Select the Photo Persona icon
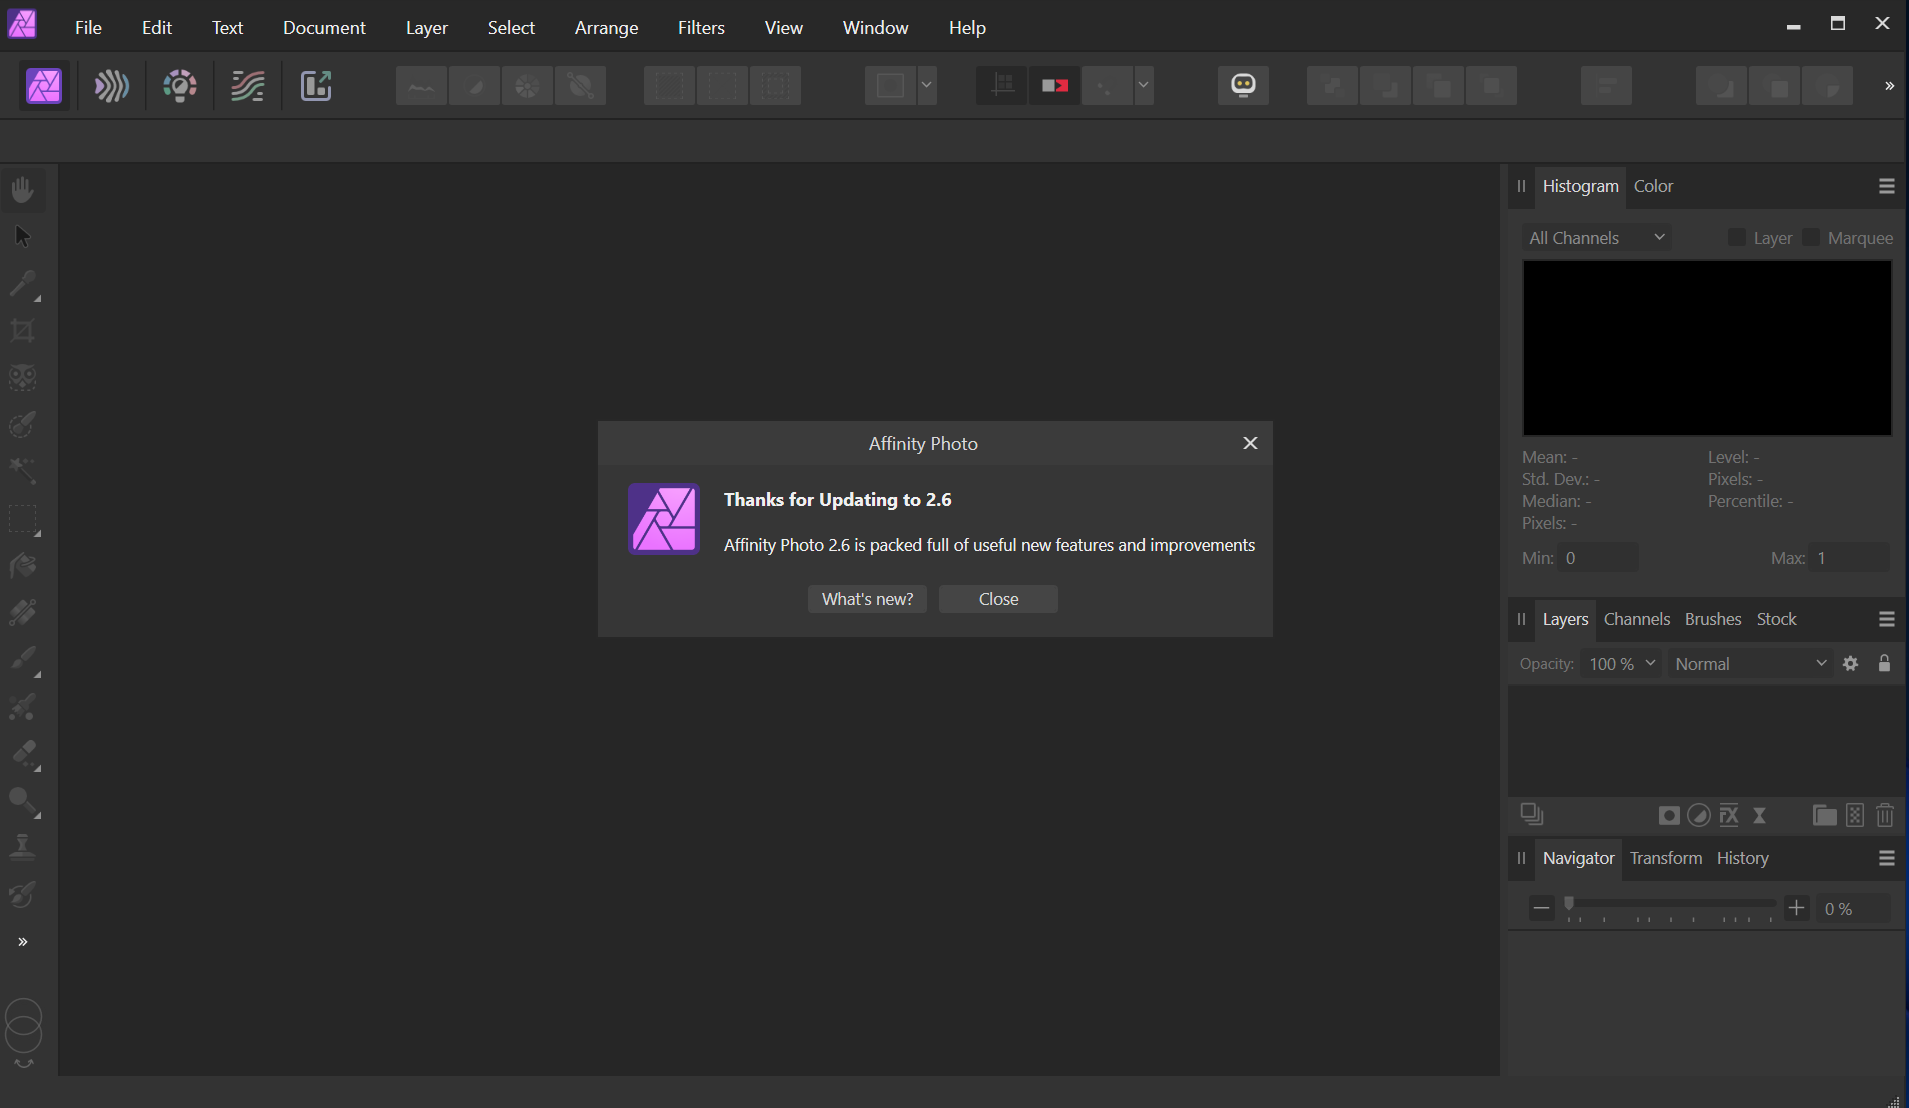The image size is (1909, 1108). 44,86
